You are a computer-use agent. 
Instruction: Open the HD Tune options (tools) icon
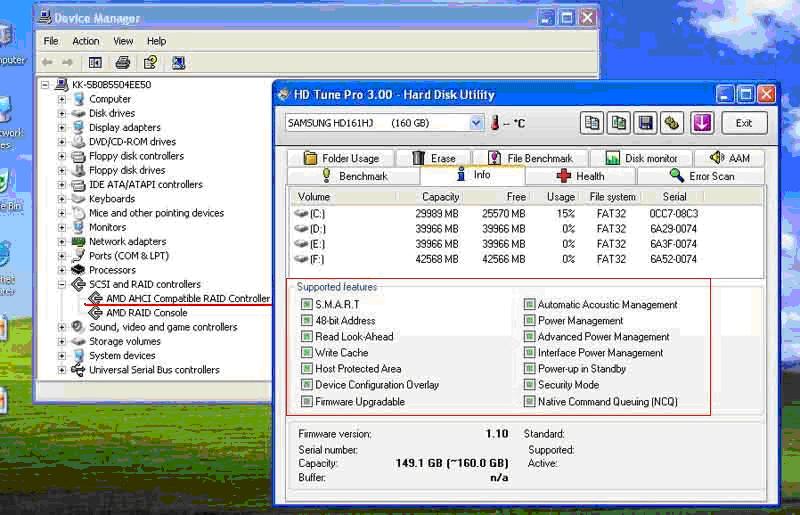(x=672, y=123)
